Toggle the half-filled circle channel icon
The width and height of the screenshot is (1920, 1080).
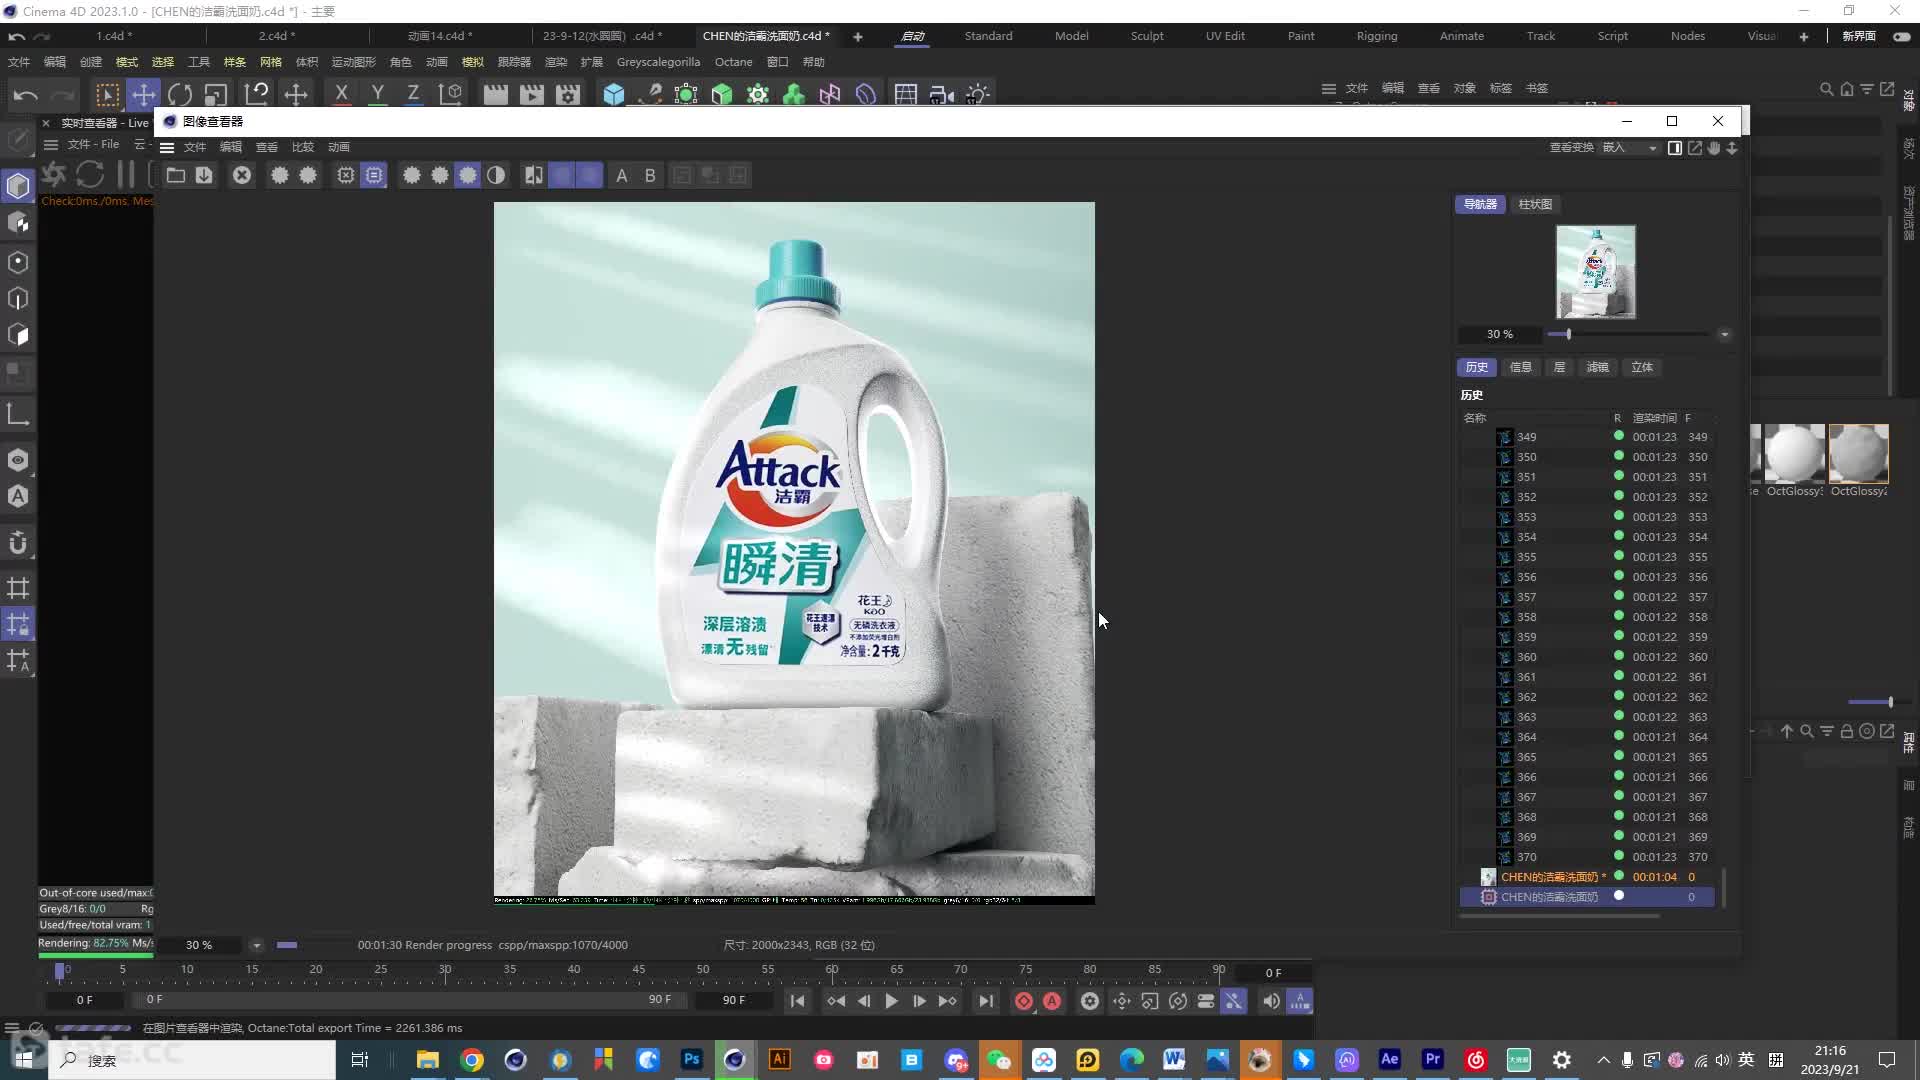(x=496, y=175)
